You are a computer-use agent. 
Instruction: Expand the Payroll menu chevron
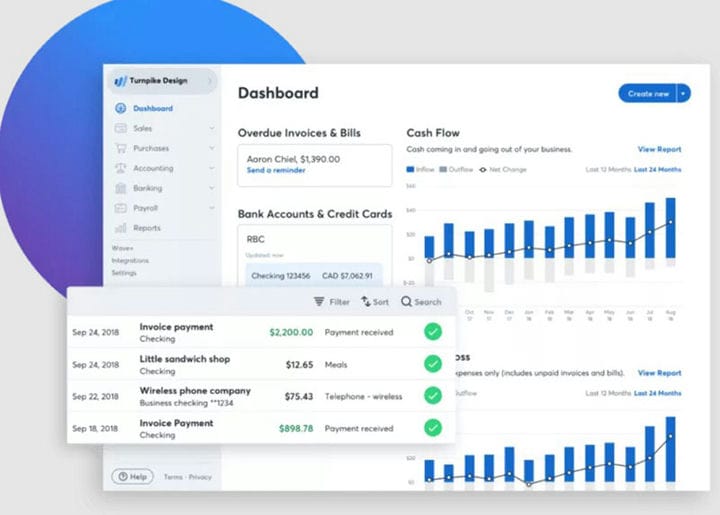(x=212, y=208)
